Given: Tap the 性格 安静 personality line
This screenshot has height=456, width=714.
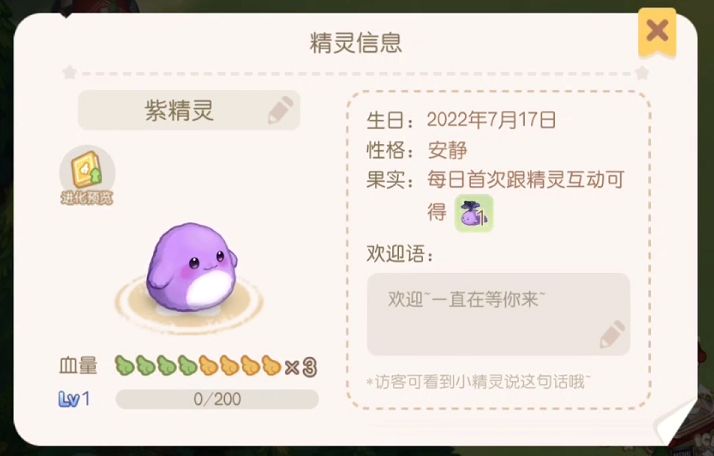Looking at the screenshot, I should (x=417, y=150).
